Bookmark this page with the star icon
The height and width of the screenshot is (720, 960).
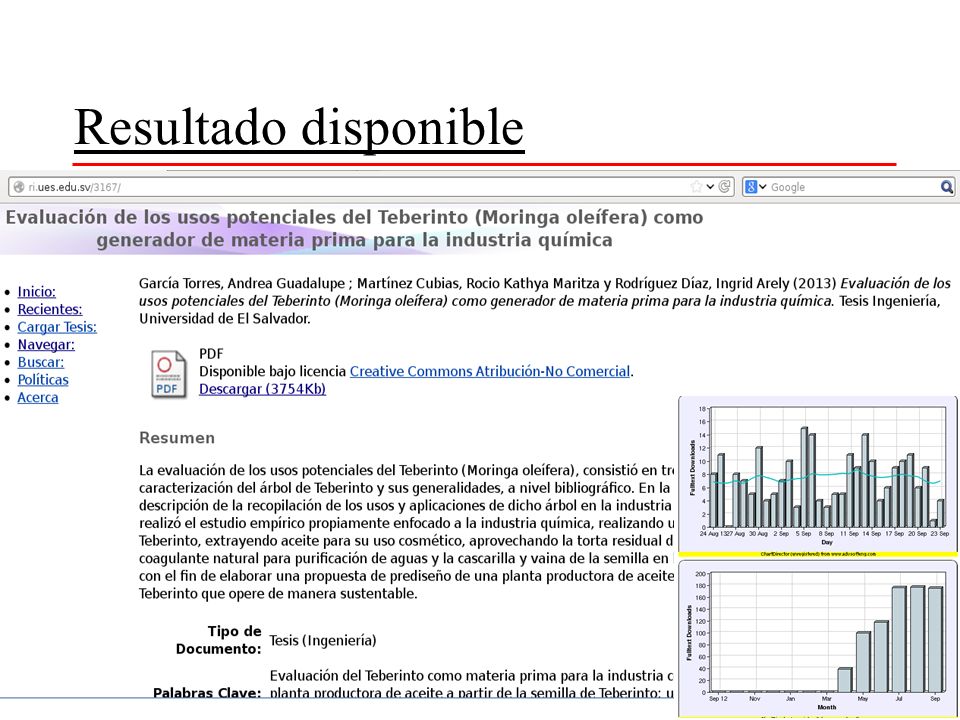[x=696, y=187]
